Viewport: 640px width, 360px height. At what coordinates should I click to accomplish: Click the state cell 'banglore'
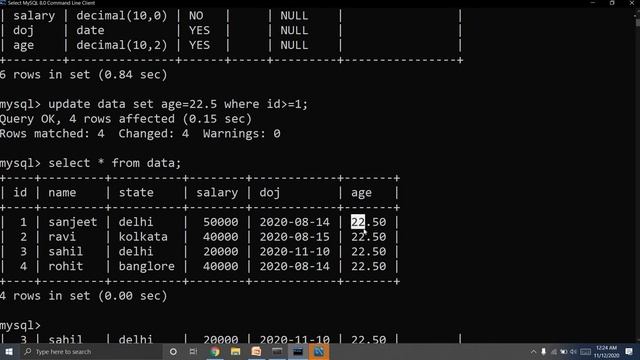147,266
